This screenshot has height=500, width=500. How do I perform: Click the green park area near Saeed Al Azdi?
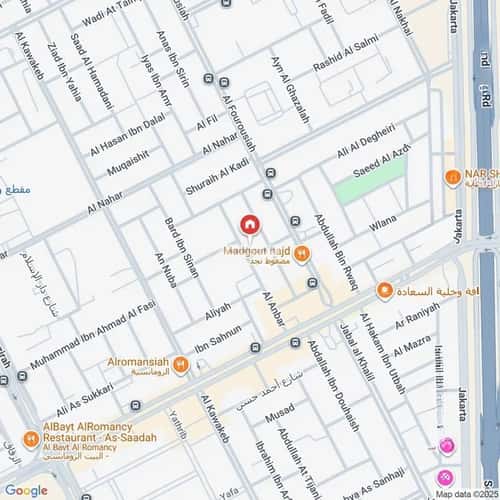(x=370, y=183)
